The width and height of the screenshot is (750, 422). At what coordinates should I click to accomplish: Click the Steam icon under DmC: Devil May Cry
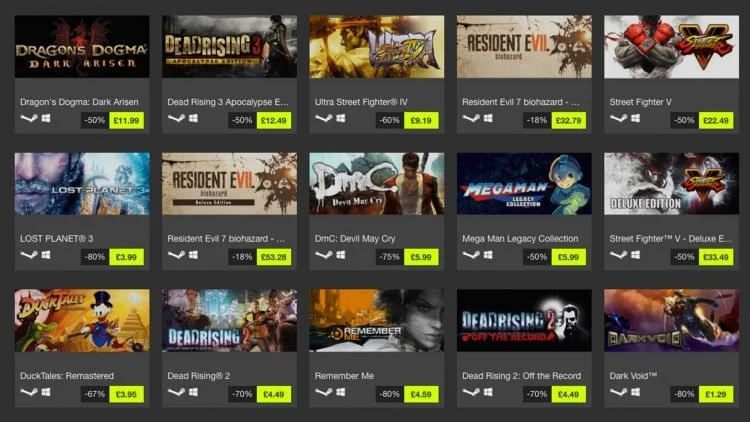click(x=323, y=255)
